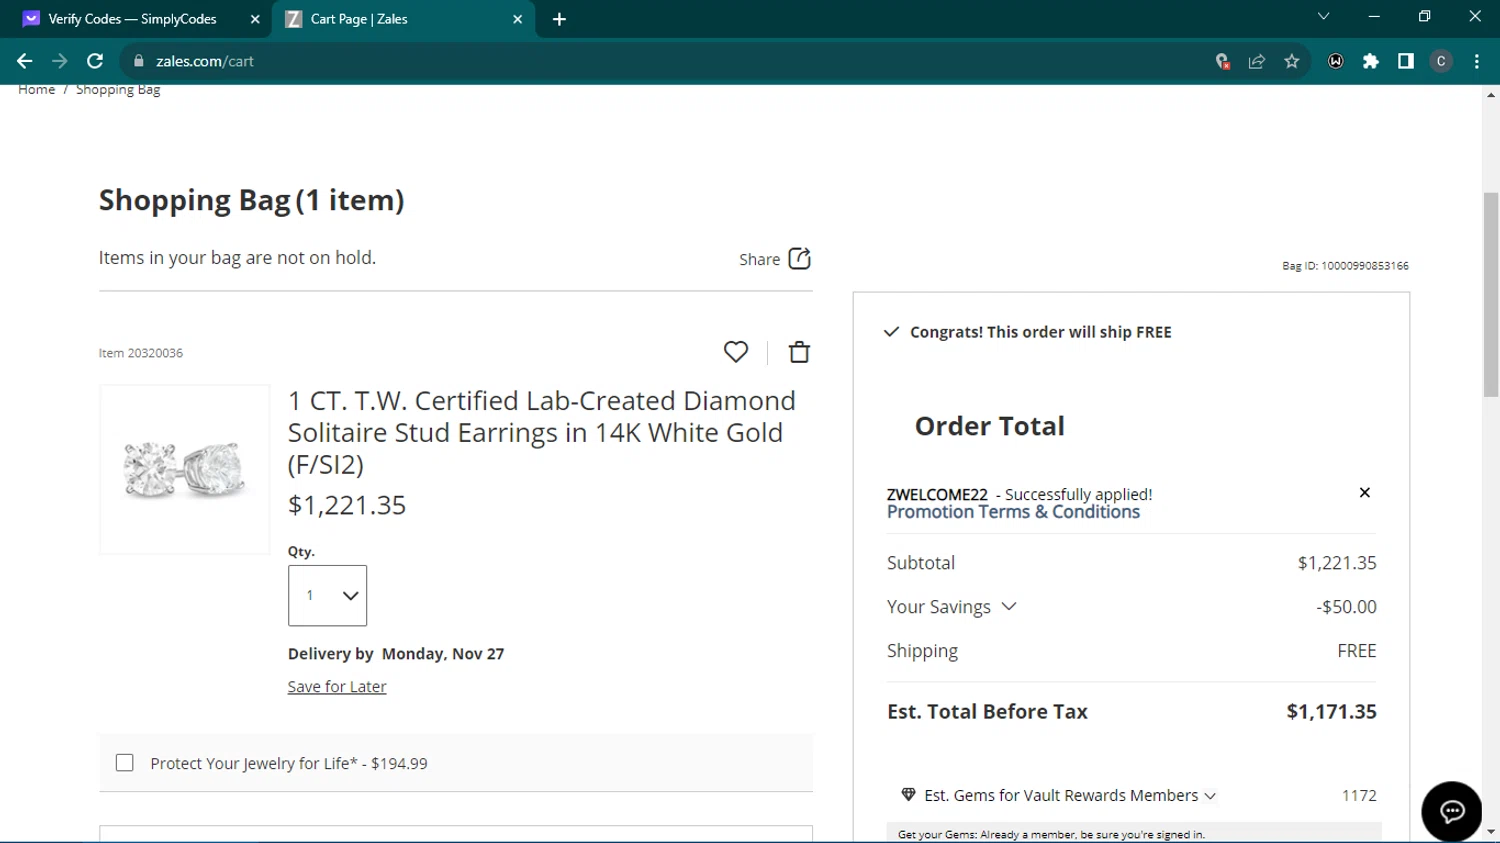The image size is (1500, 843).
Task: Bookmark this page with the star icon
Action: tap(1292, 61)
